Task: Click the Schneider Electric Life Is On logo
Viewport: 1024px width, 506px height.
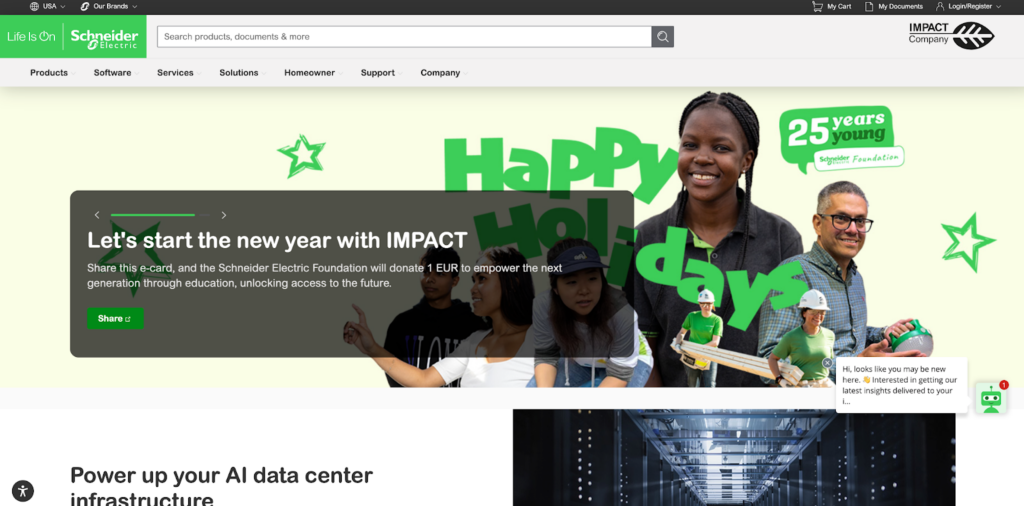Action: click(73, 37)
